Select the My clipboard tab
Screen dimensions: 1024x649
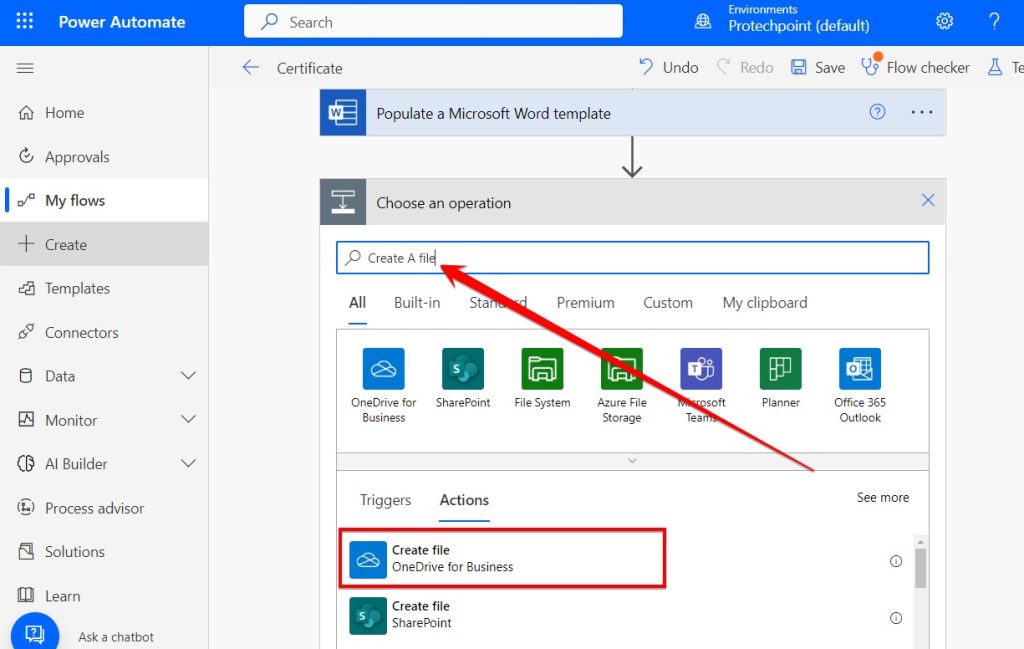(x=765, y=303)
